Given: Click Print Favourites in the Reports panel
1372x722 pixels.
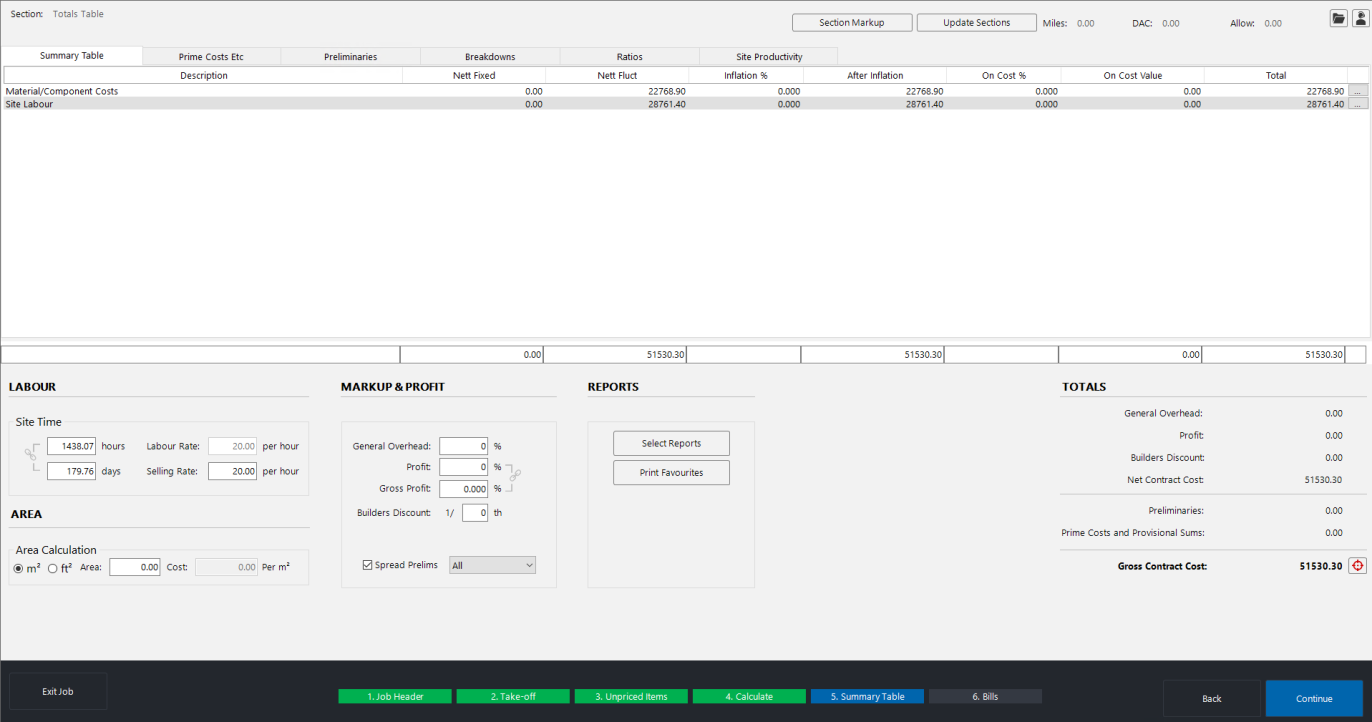Looking at the screenshot, I should tap(671, 472).
